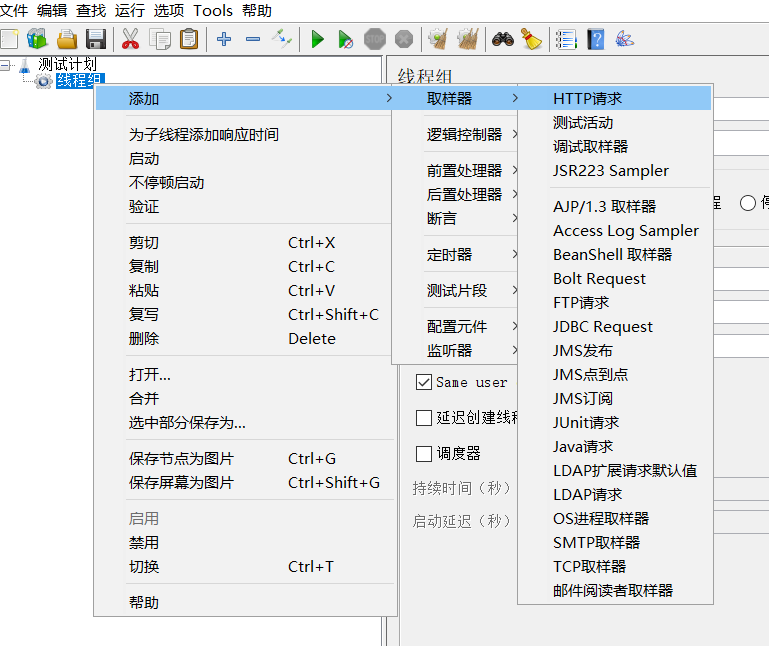The height and width of the screenshot is (646, 769).
Task: Click the Save disk icon in toolbar
Action: pyautogui.click(x=96, y=39)
